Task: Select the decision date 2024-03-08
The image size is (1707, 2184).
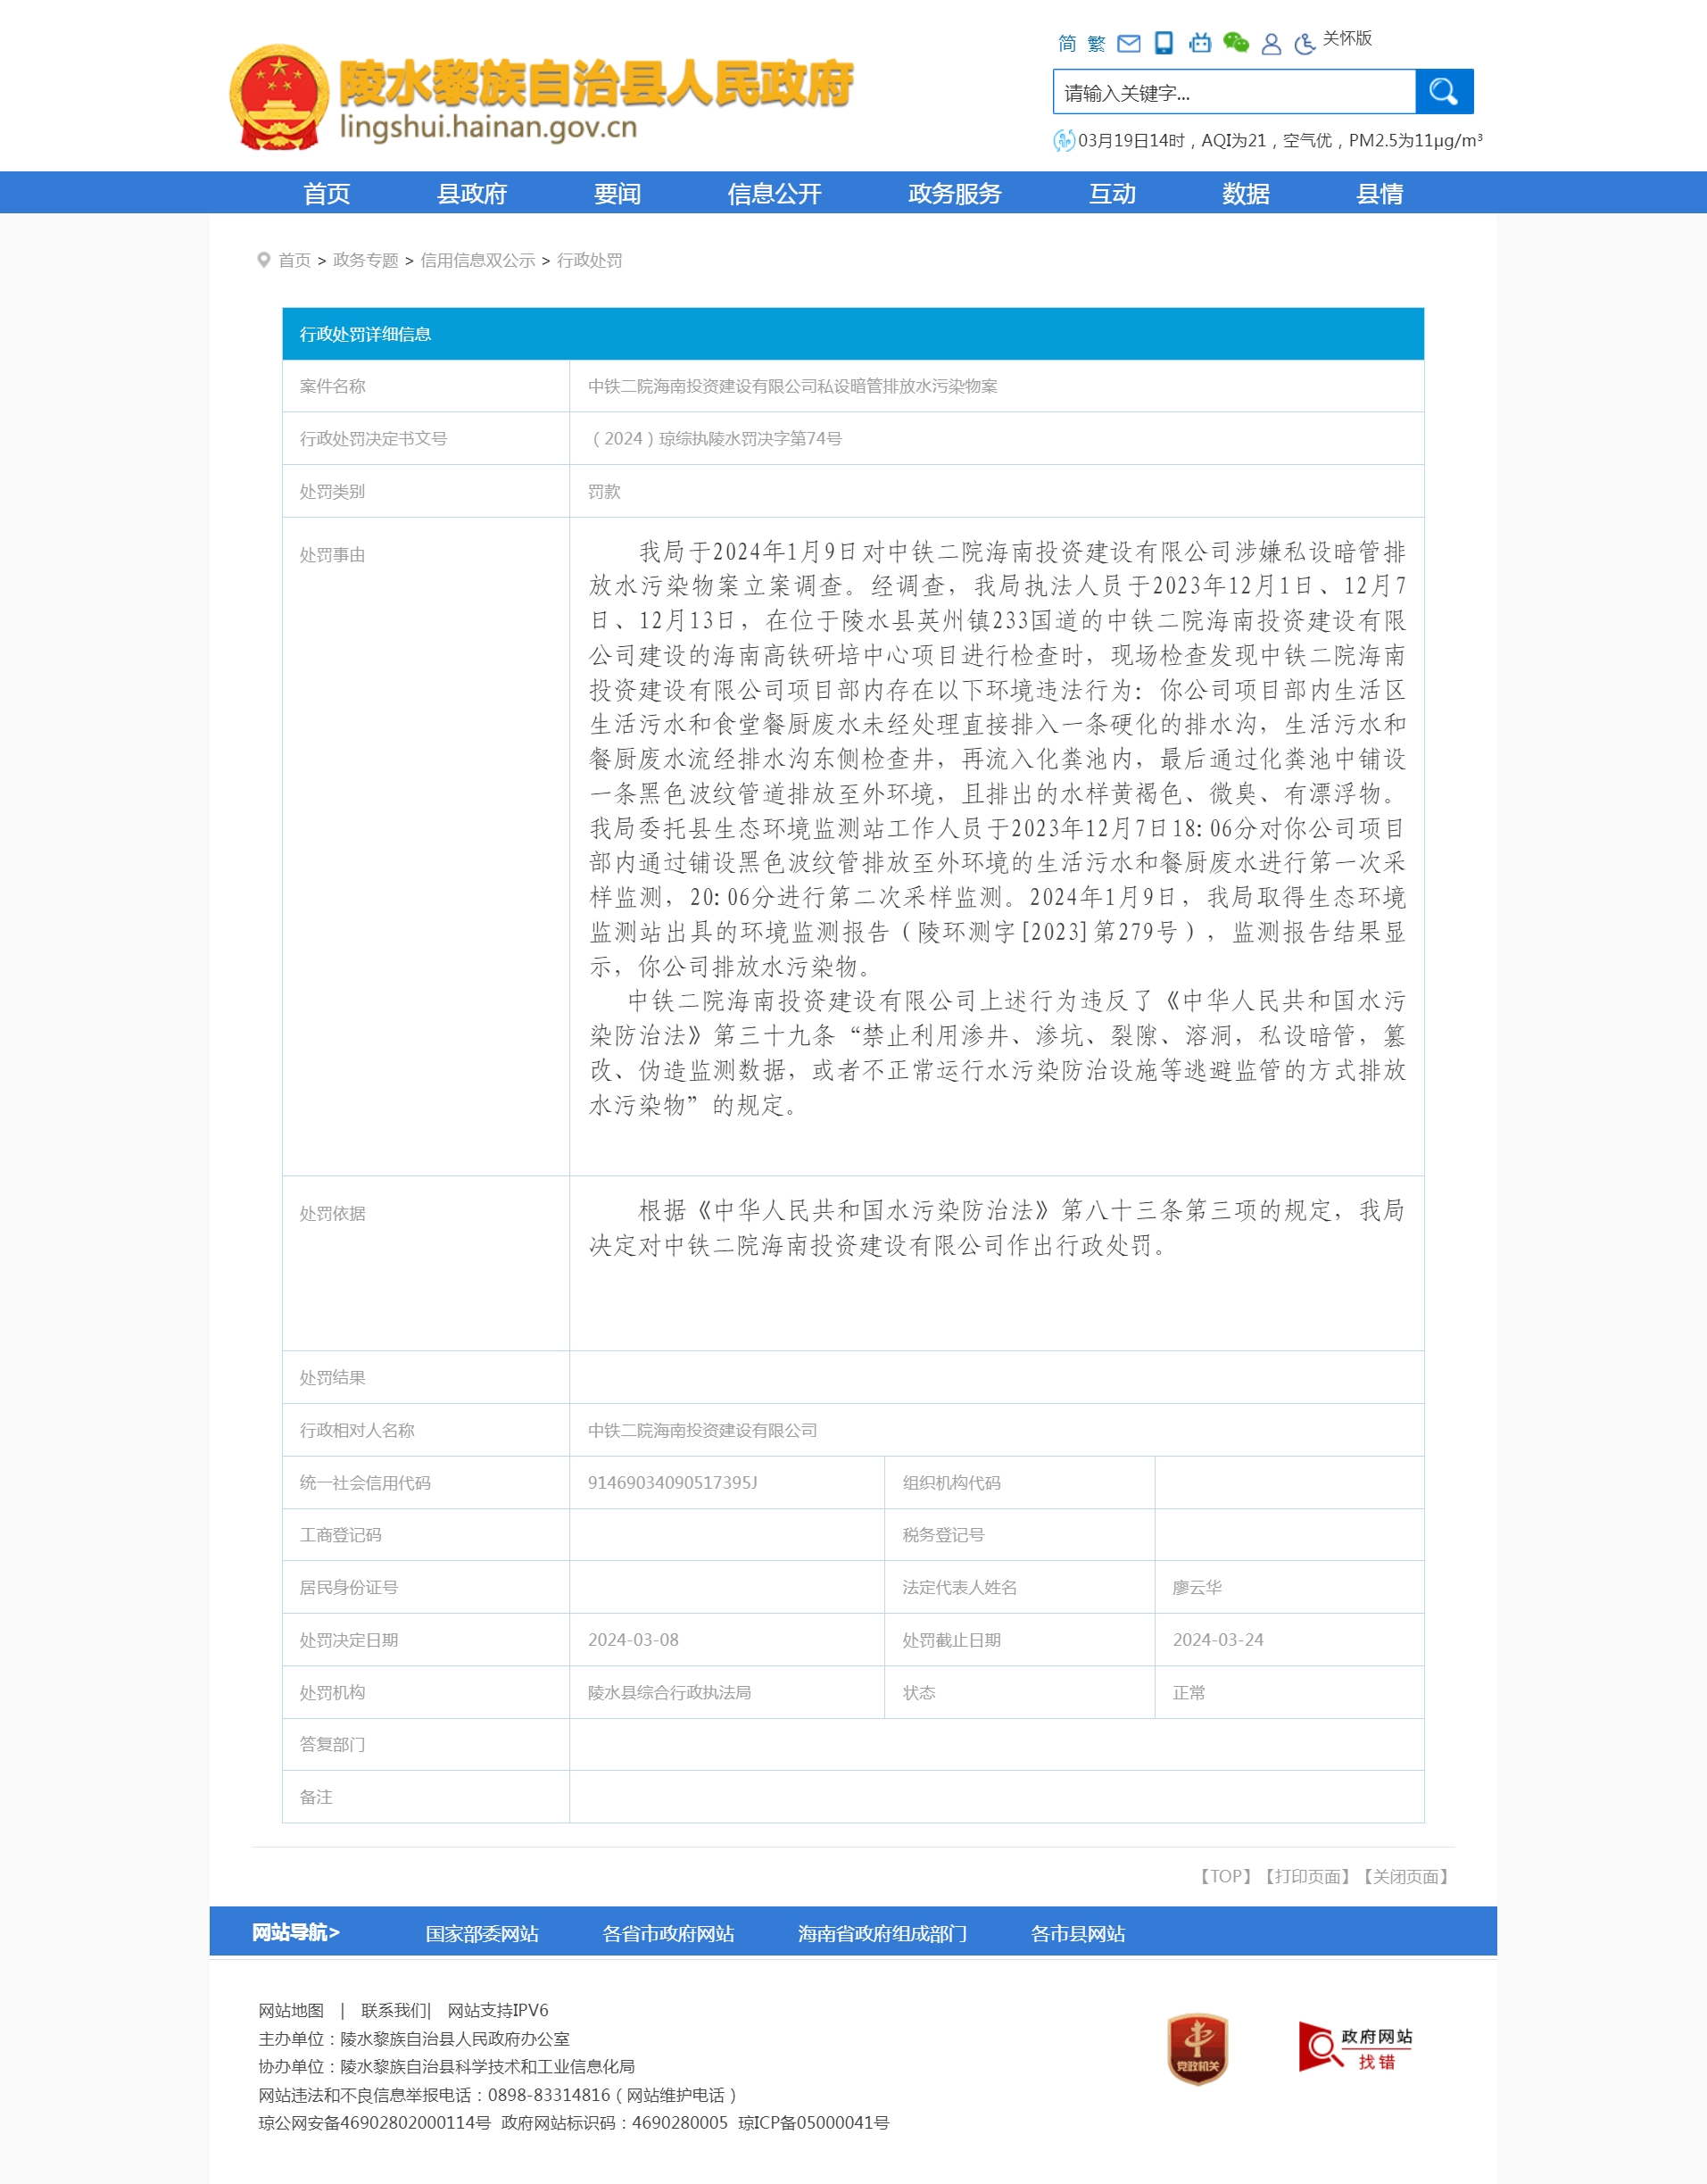Action: 633,1639
